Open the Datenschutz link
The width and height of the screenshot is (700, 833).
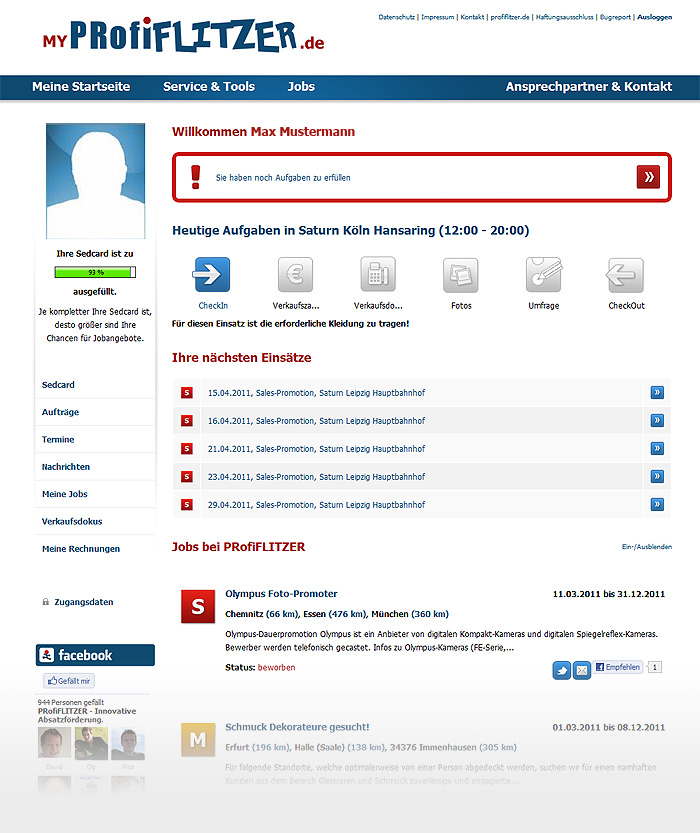[x=396, y=17]
